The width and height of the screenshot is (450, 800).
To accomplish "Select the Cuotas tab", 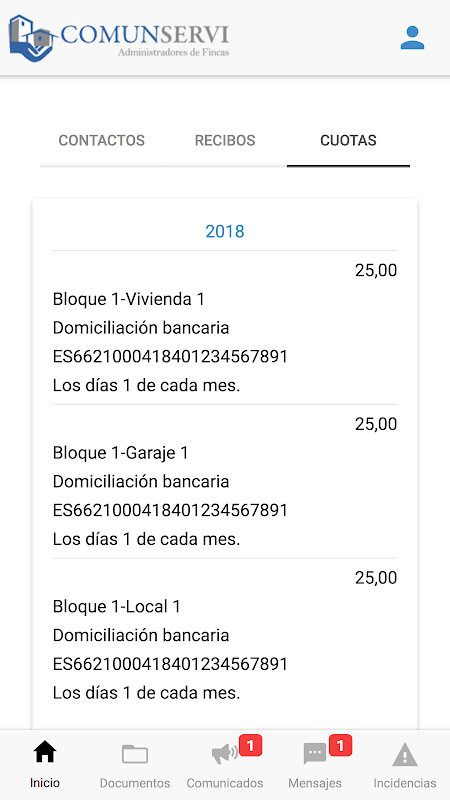I will (x=348, y=140).
